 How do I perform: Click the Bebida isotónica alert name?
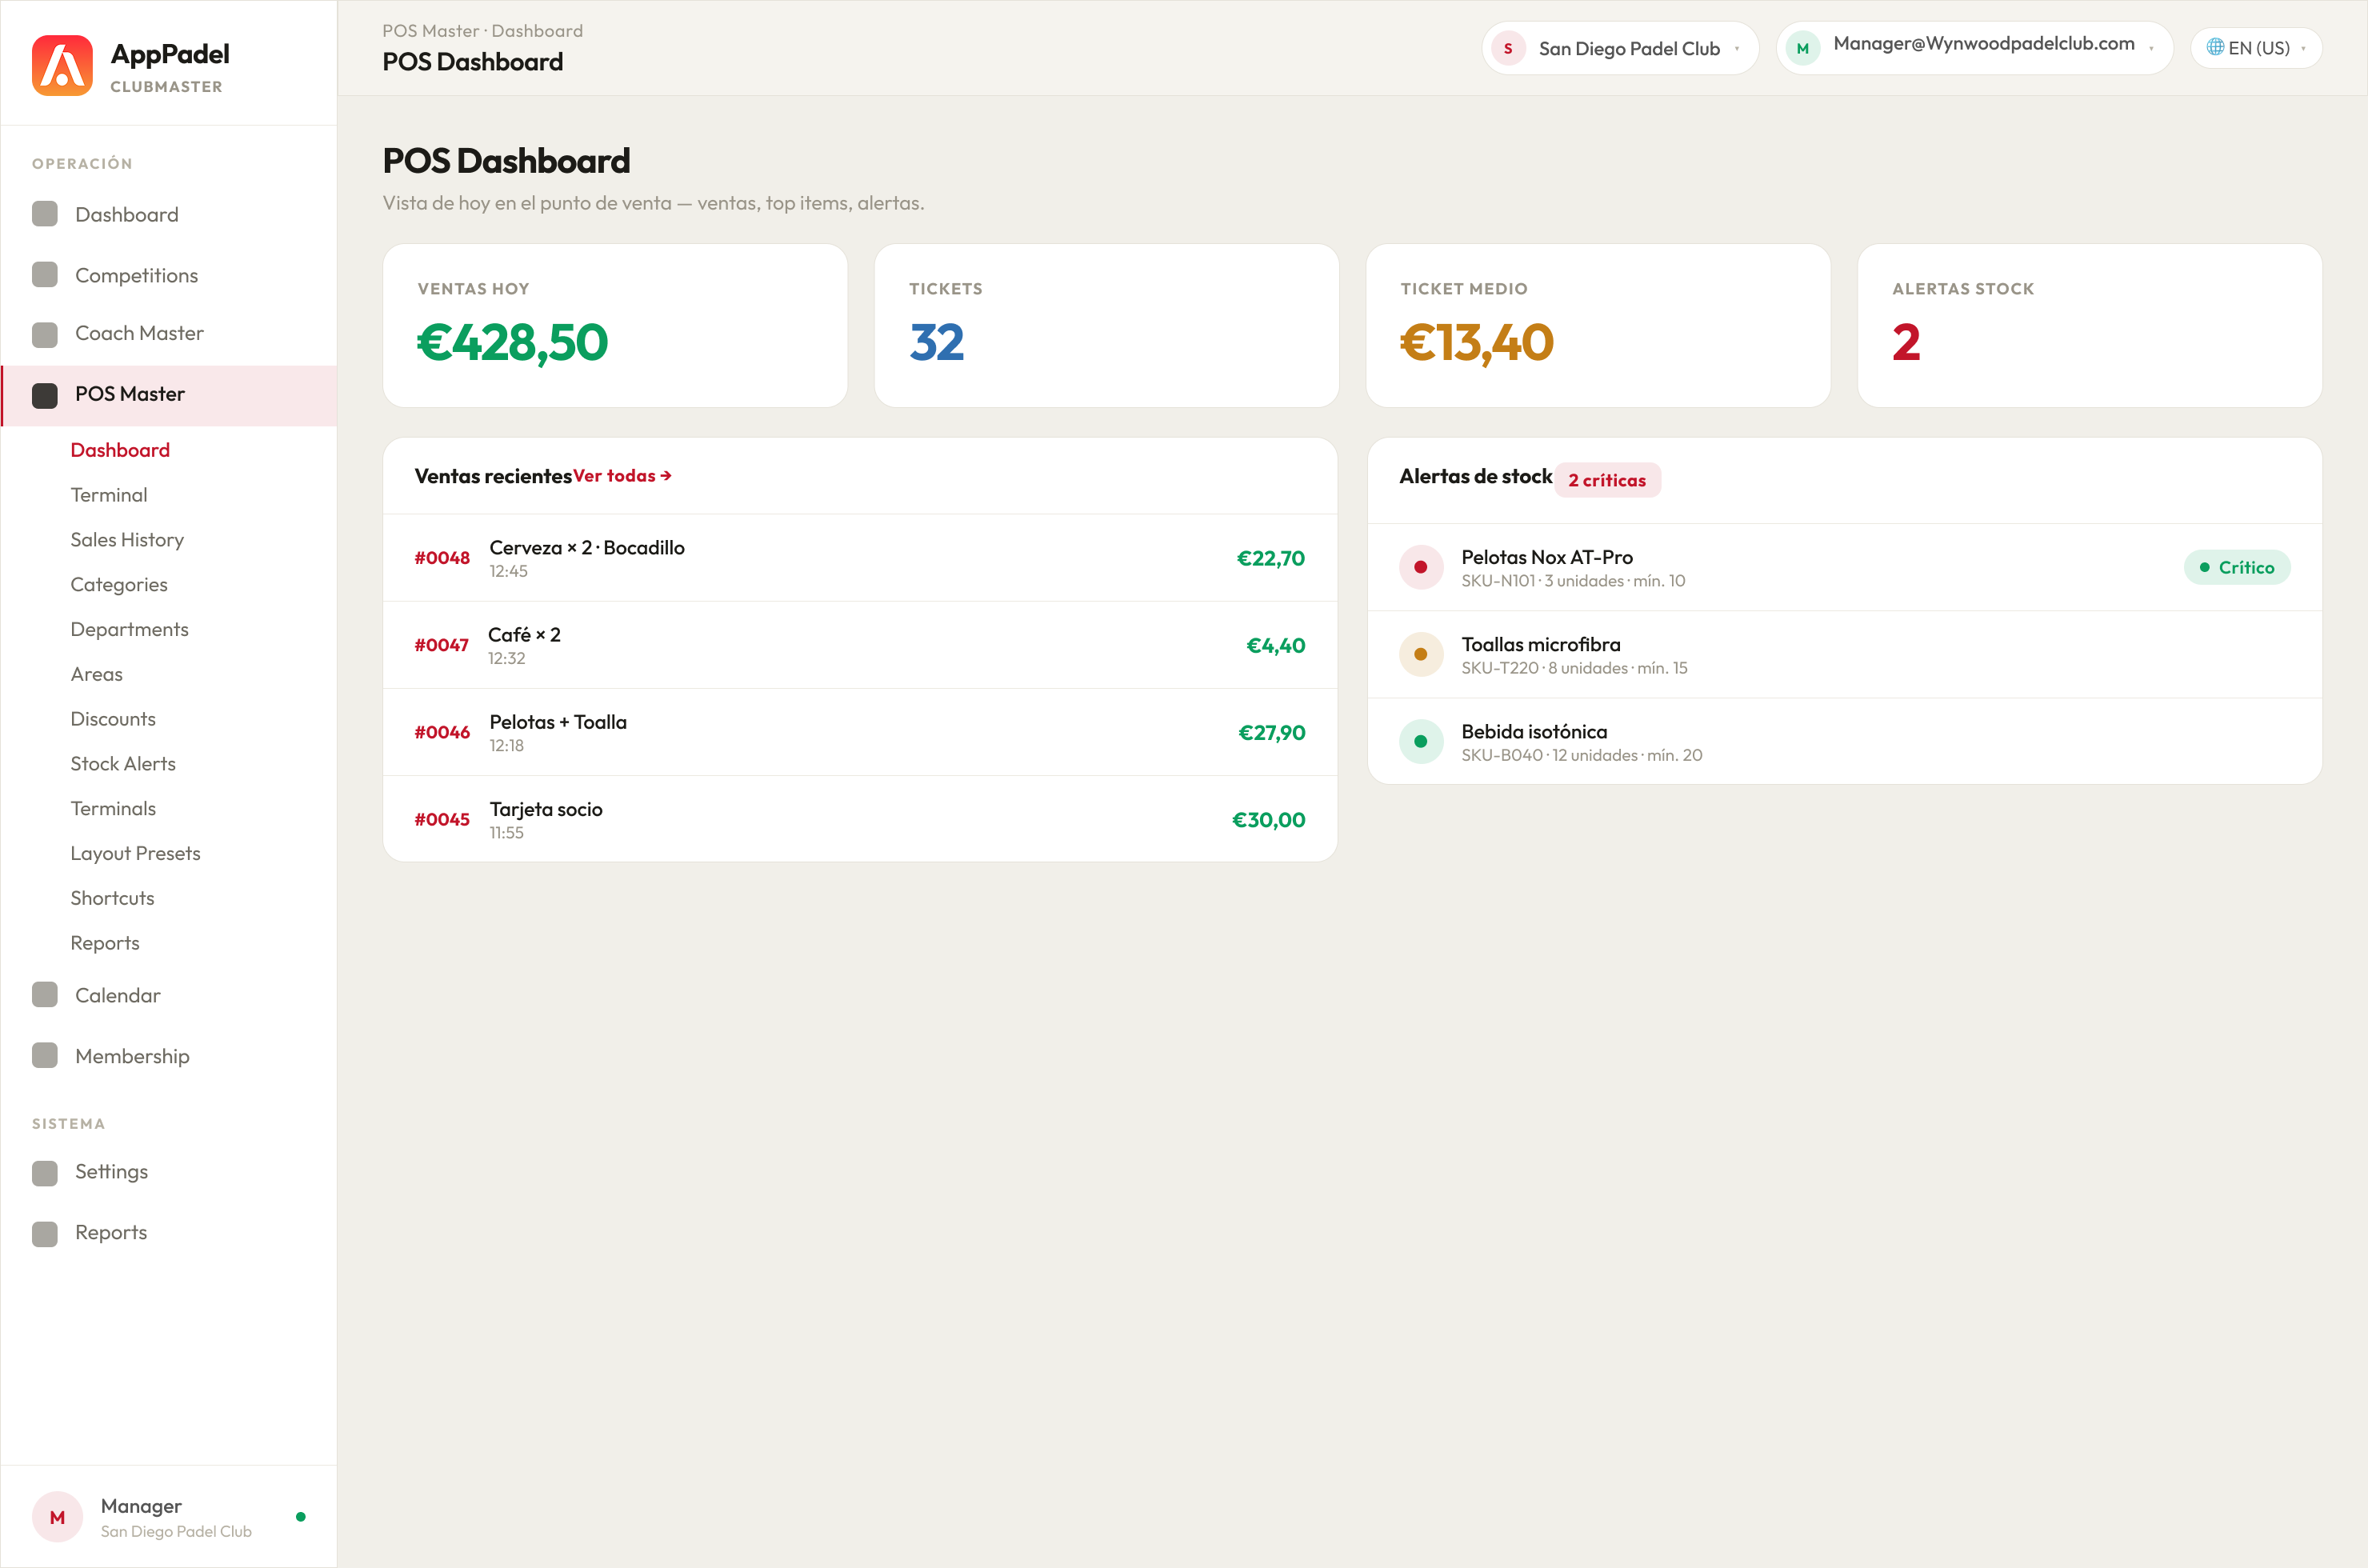click(1534, 731)
